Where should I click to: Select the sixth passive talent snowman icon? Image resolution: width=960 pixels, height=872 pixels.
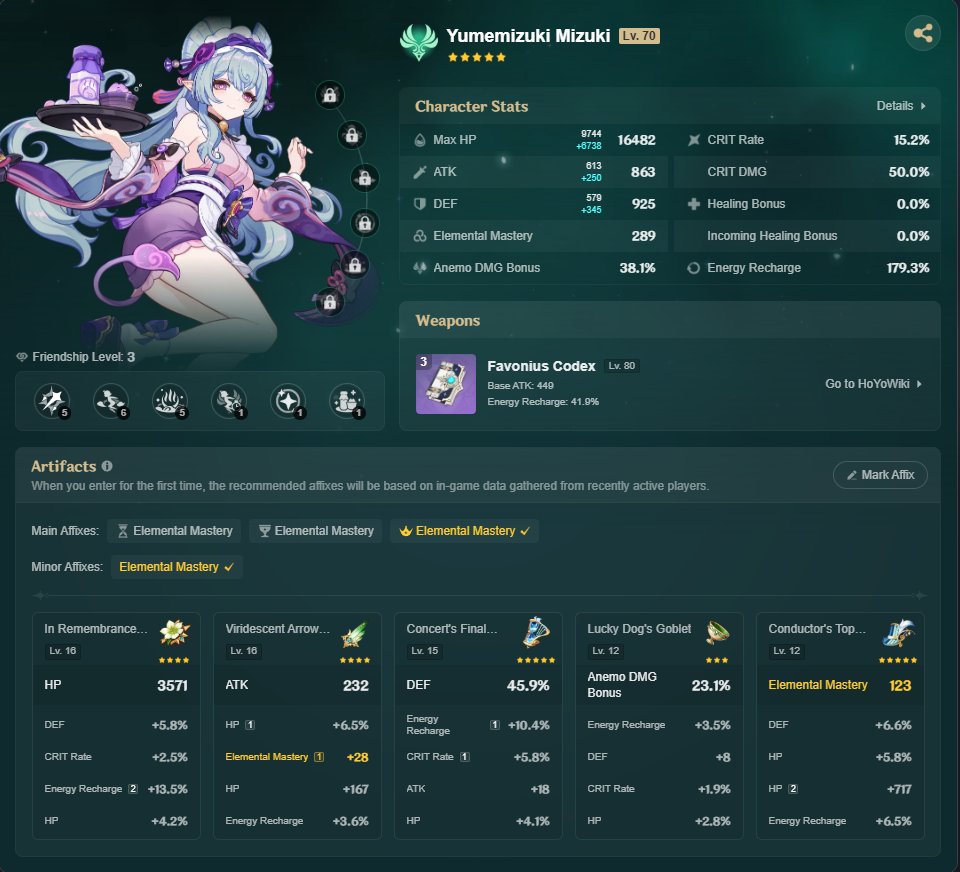point(347,401)
